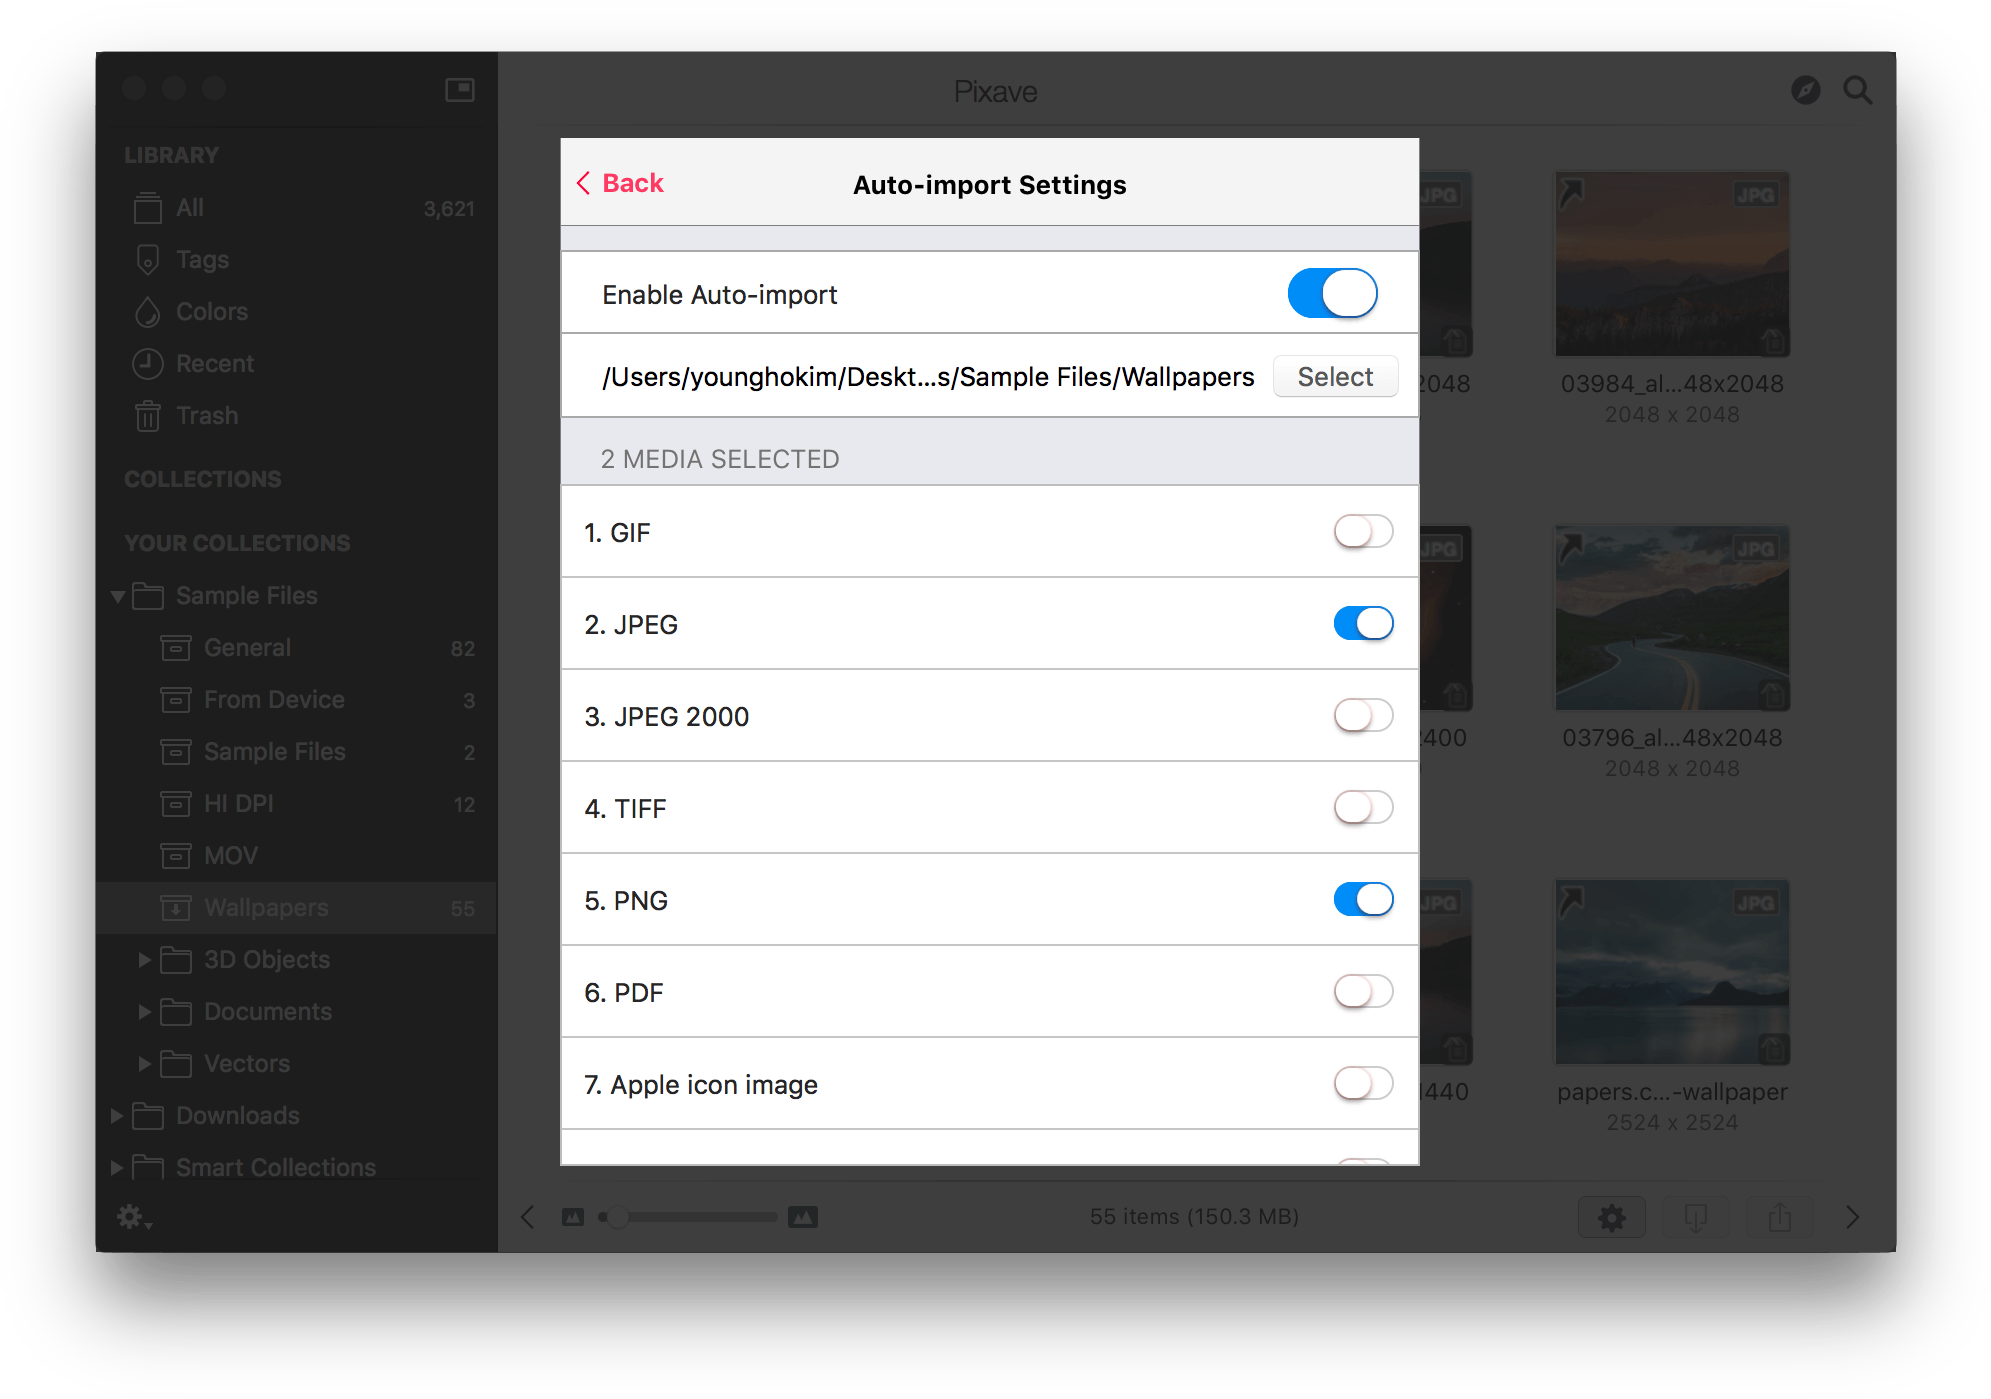Open Recent in library
This screenshot has width=1991, height=1399.
tap(297, 364)
